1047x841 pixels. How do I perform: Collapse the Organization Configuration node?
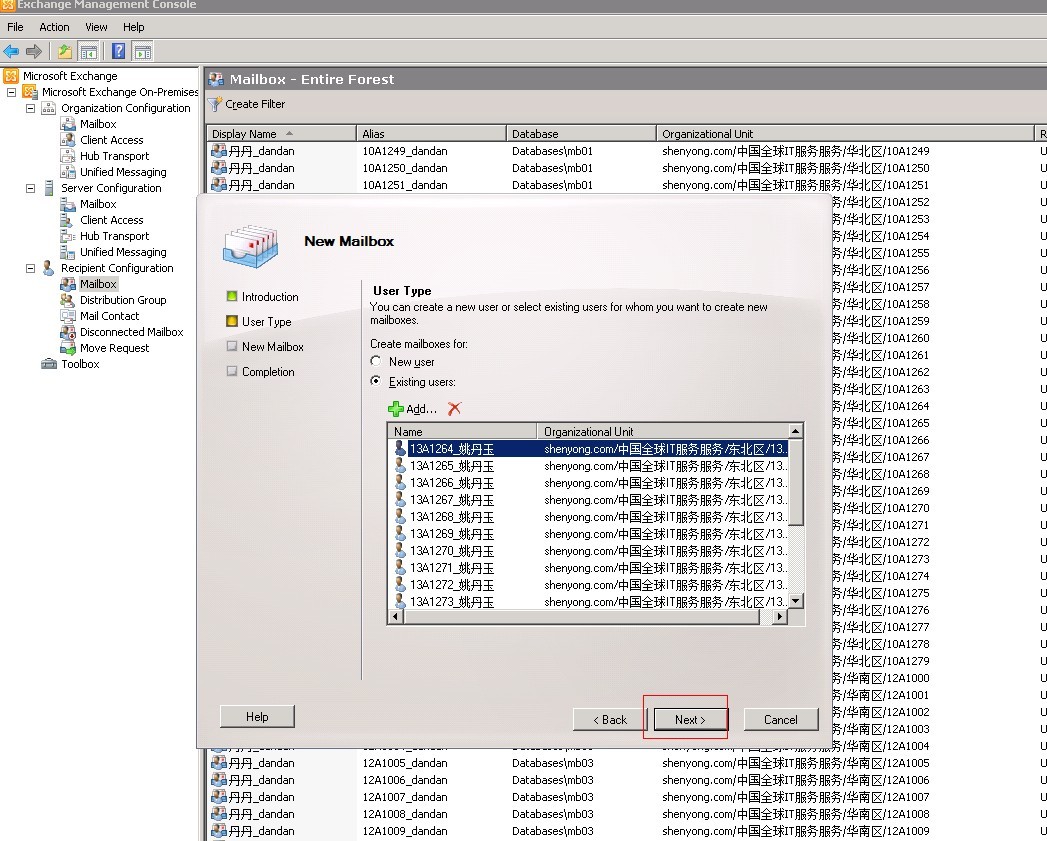pyautogui.click(x=30, y=108)
